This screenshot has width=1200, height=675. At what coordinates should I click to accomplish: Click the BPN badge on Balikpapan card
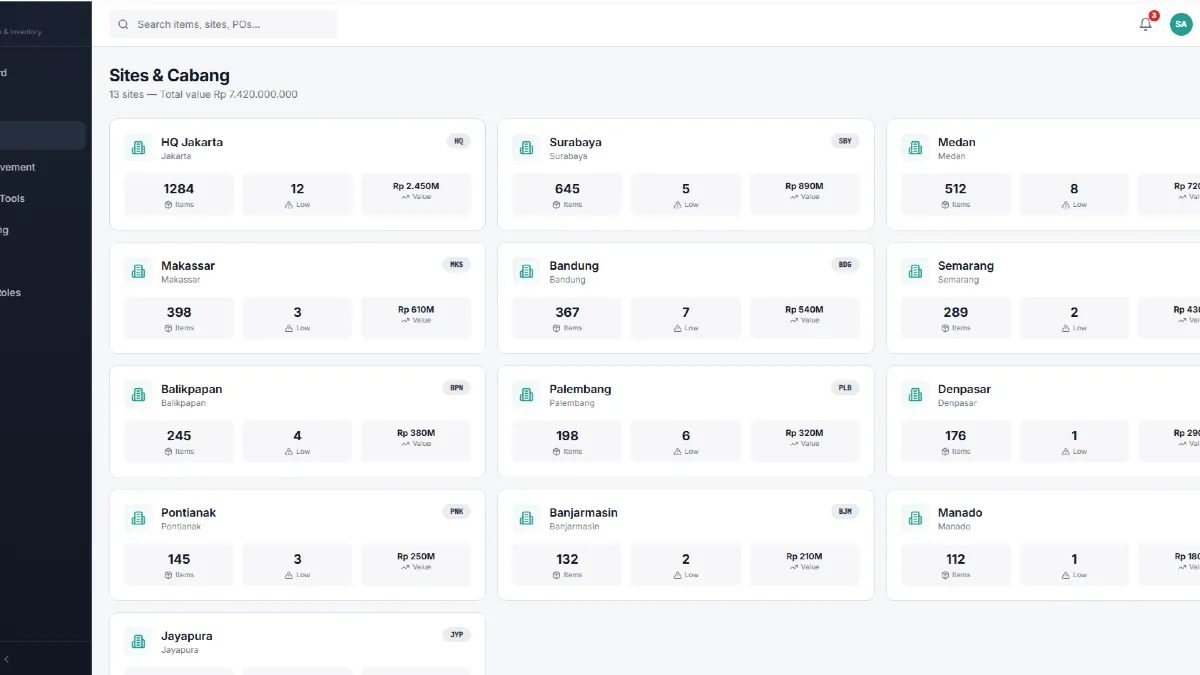tap(457, 388)
